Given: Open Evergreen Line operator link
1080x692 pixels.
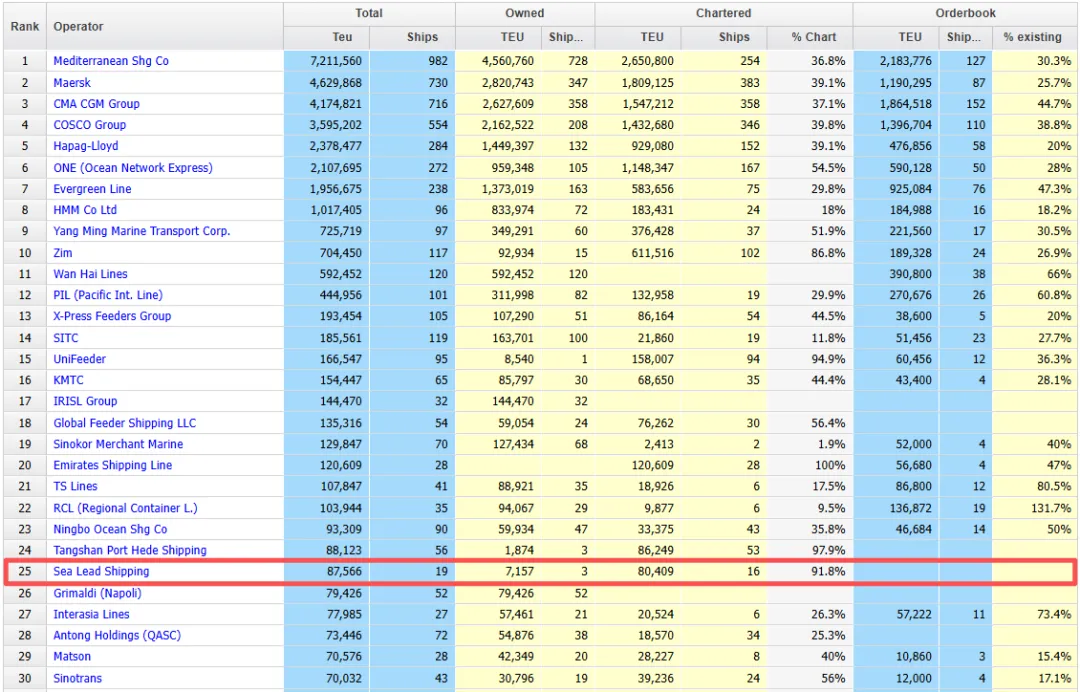Looking at the screenshot, I should [92, 189].
